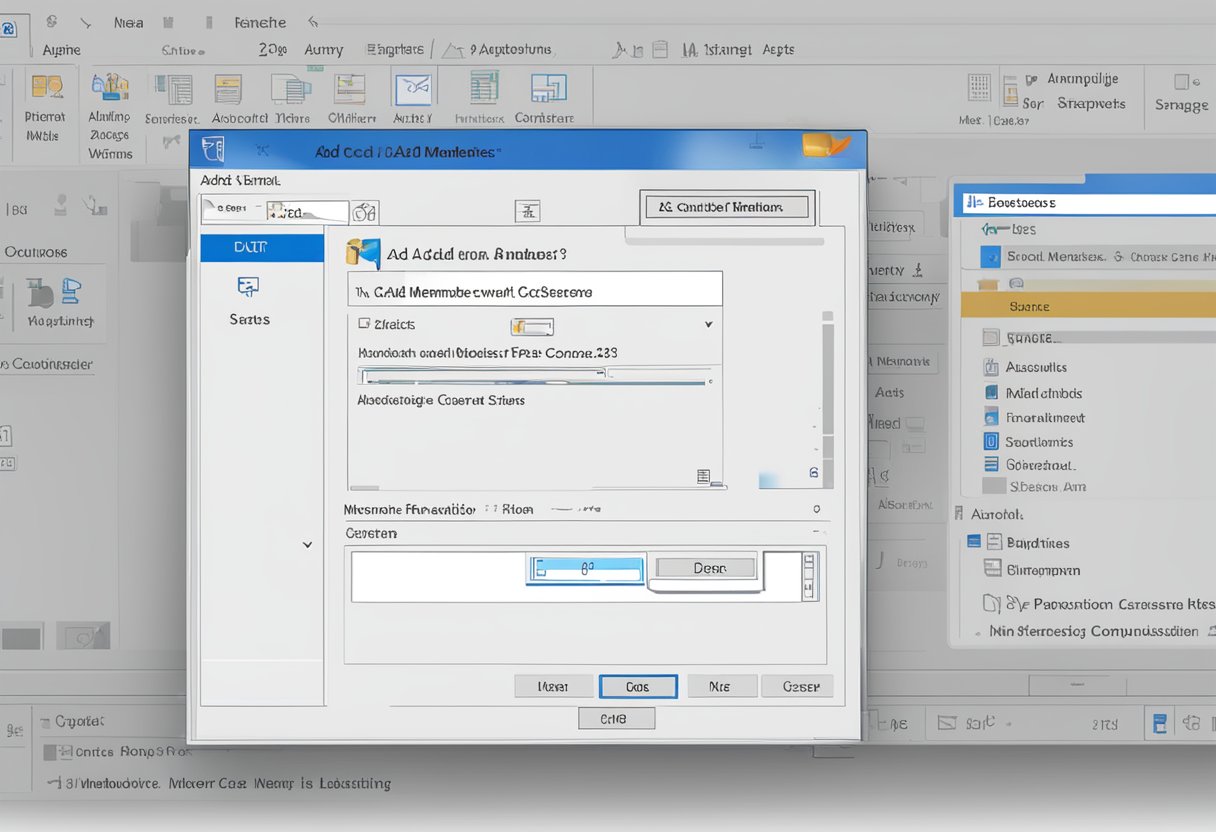Click the Serbs icon in dialog sidebar
This screenshot has height=832, width=1216.
coord(248,288)
